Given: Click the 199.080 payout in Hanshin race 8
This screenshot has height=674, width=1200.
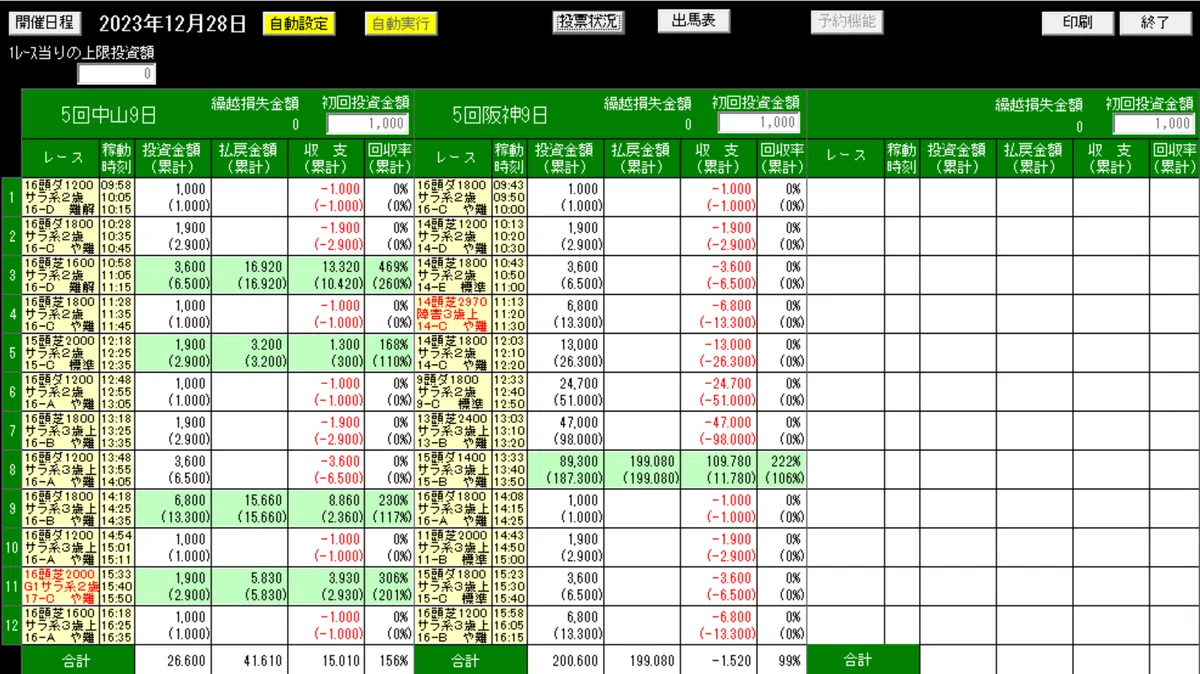Looking at the screenshot, I should (x=642, y=468).
